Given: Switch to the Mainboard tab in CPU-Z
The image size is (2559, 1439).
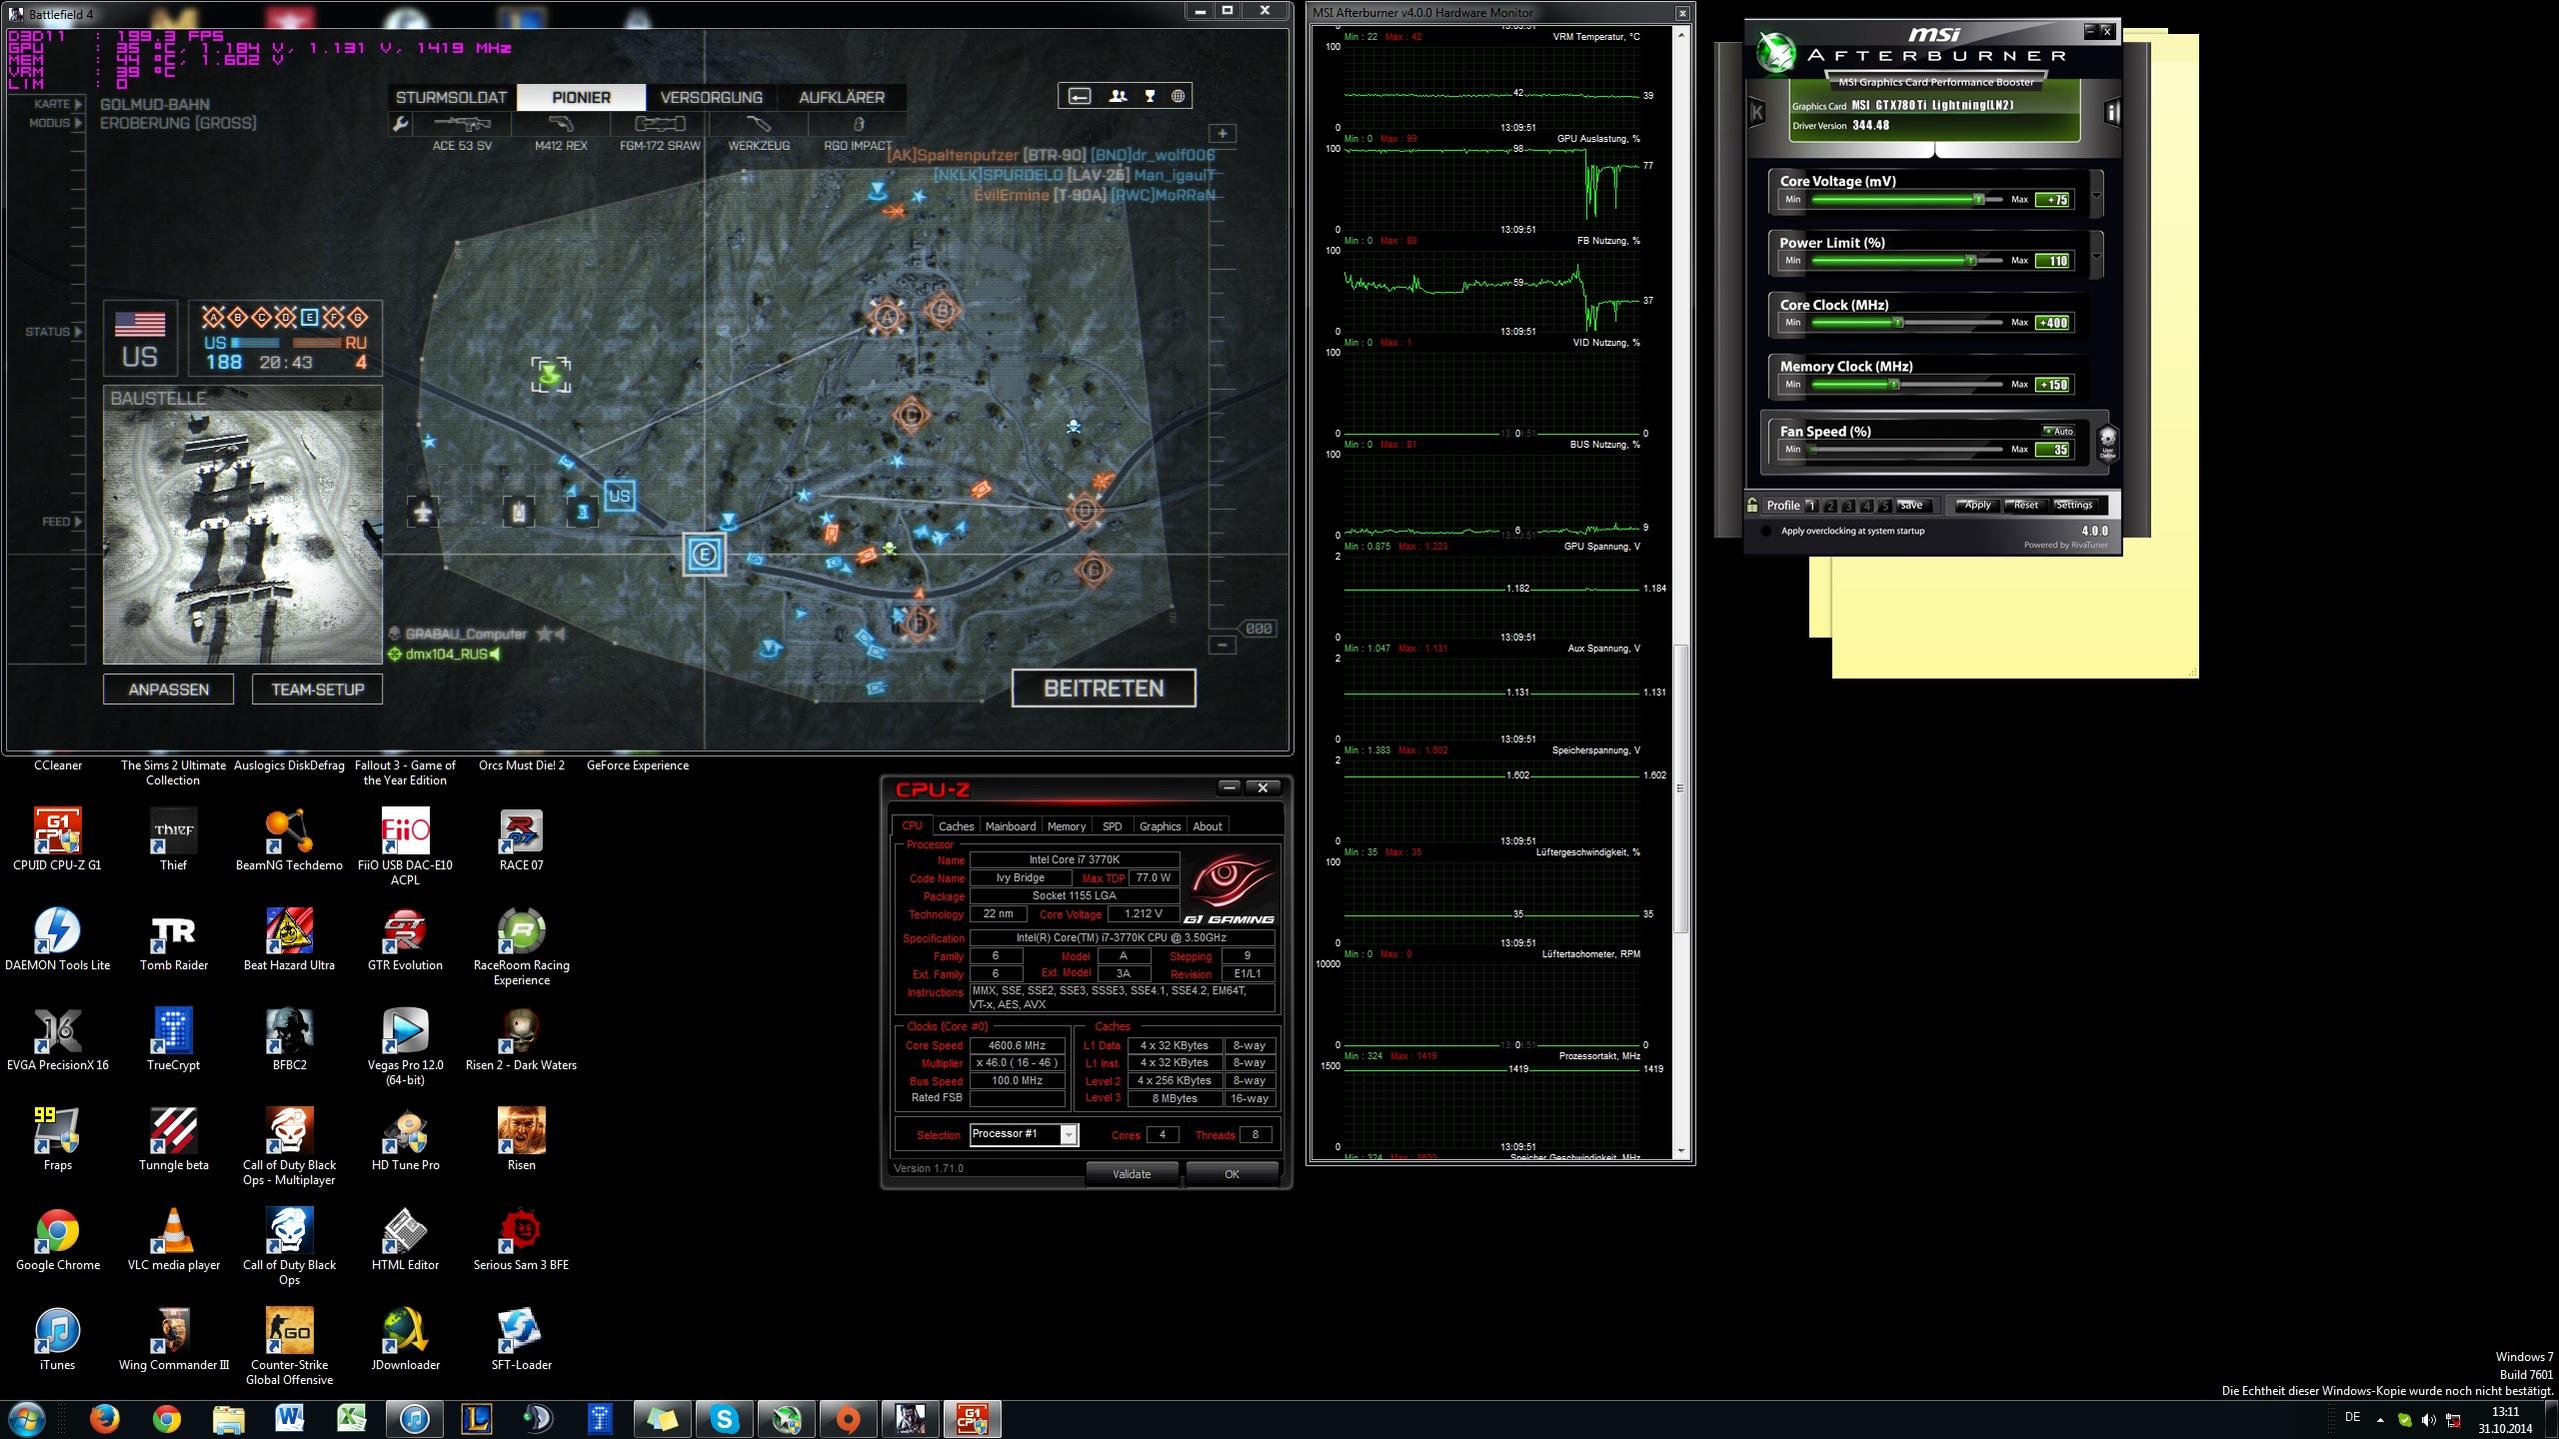Looking at the screenshot, I should [1010, 826].
